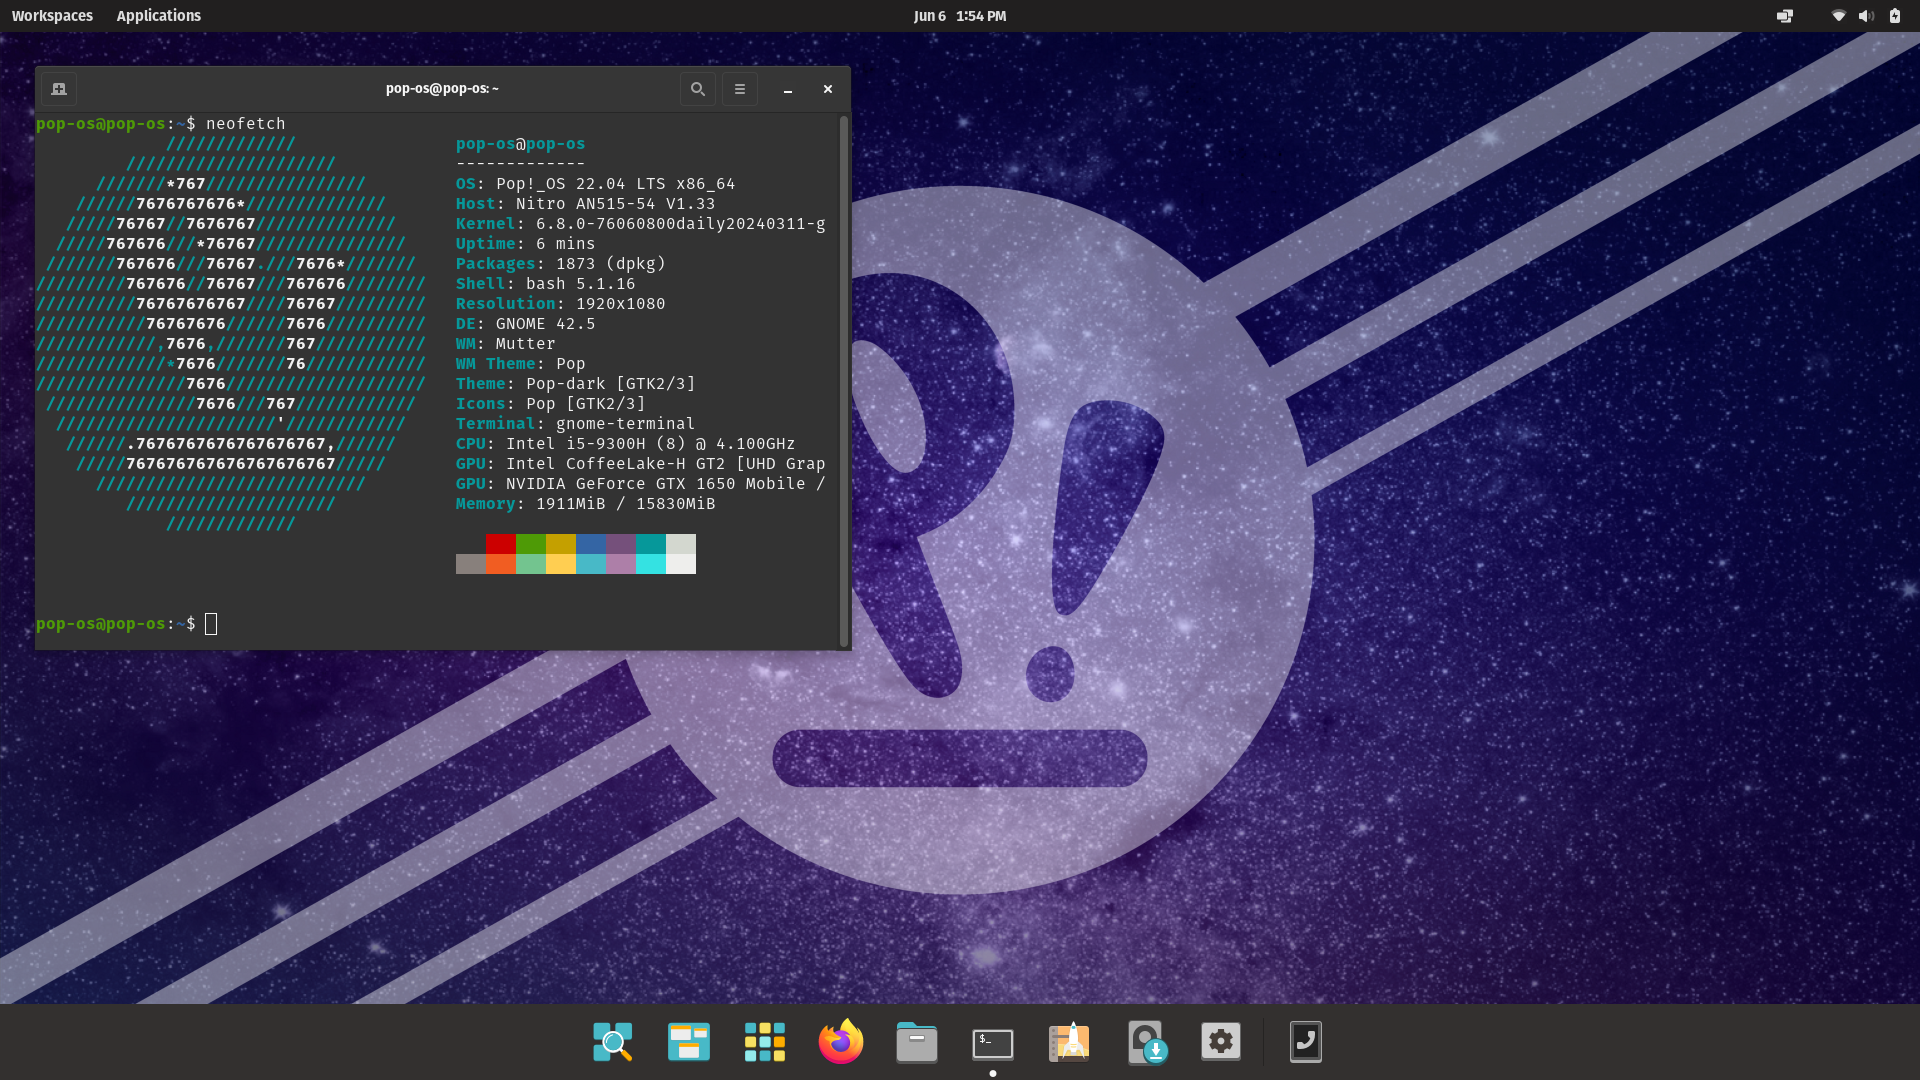The image size is (1920, 1080).
Task: Click the typed 'neofetch' command text
Action: [x=246, y=124]
